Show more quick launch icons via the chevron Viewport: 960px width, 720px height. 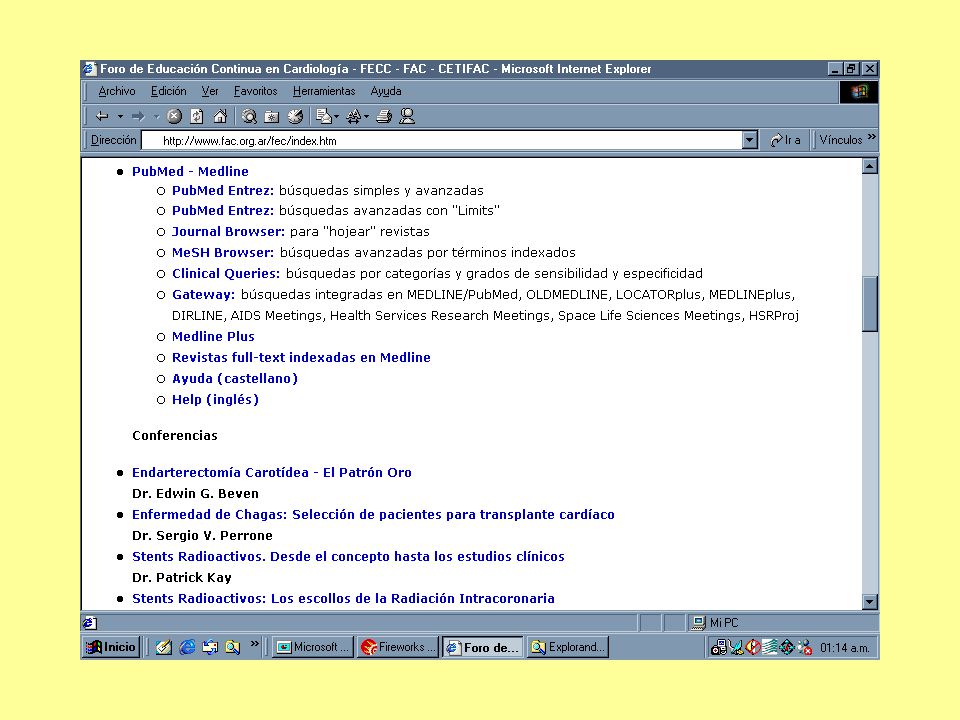pos(255,643)
